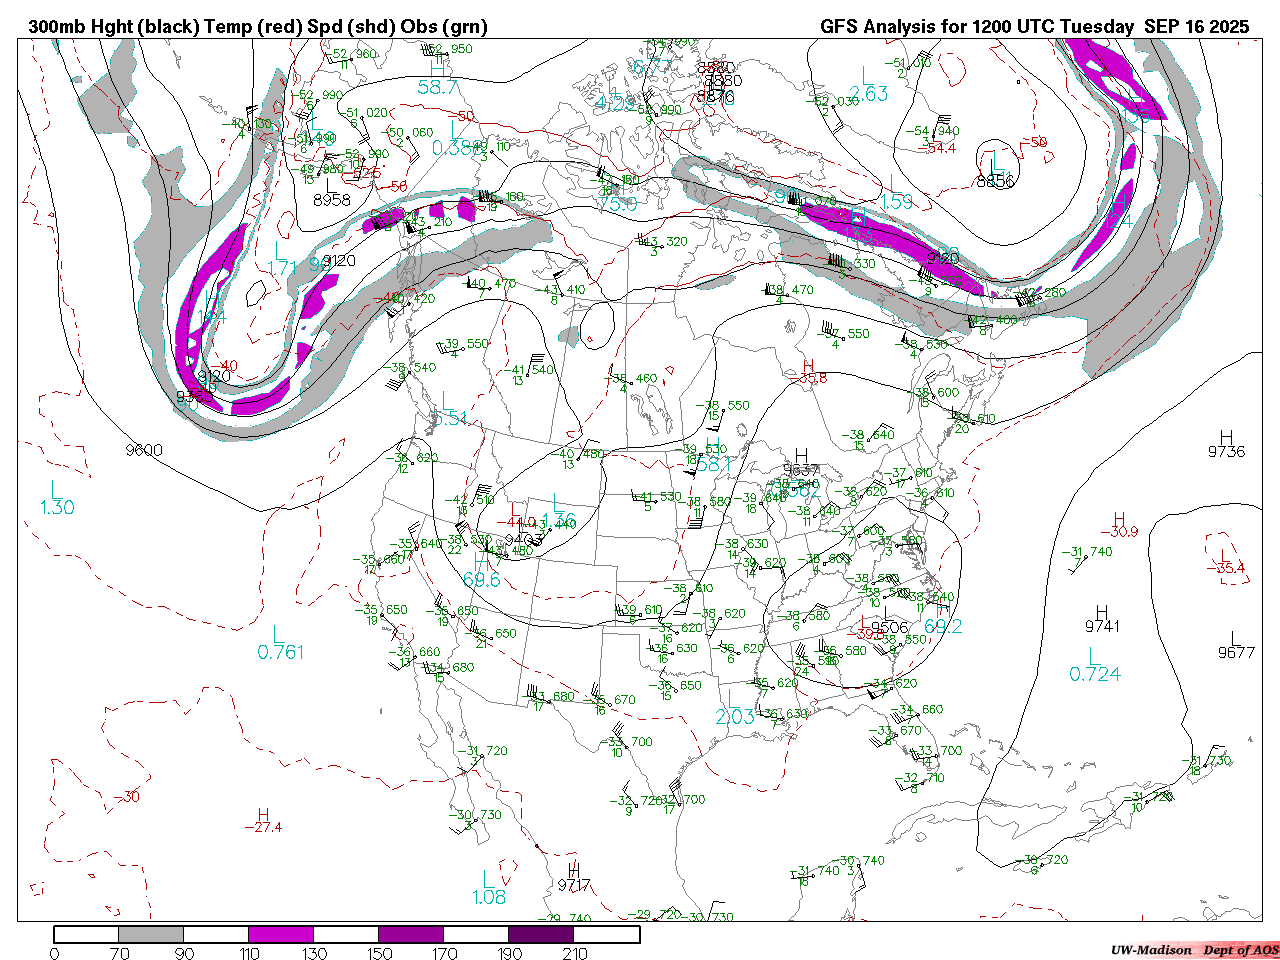The width and height of the screenshot is (1280, 960).
Task: Click the H 9741 high marker over the Atlantic
Action: [x=1102, y=619]
